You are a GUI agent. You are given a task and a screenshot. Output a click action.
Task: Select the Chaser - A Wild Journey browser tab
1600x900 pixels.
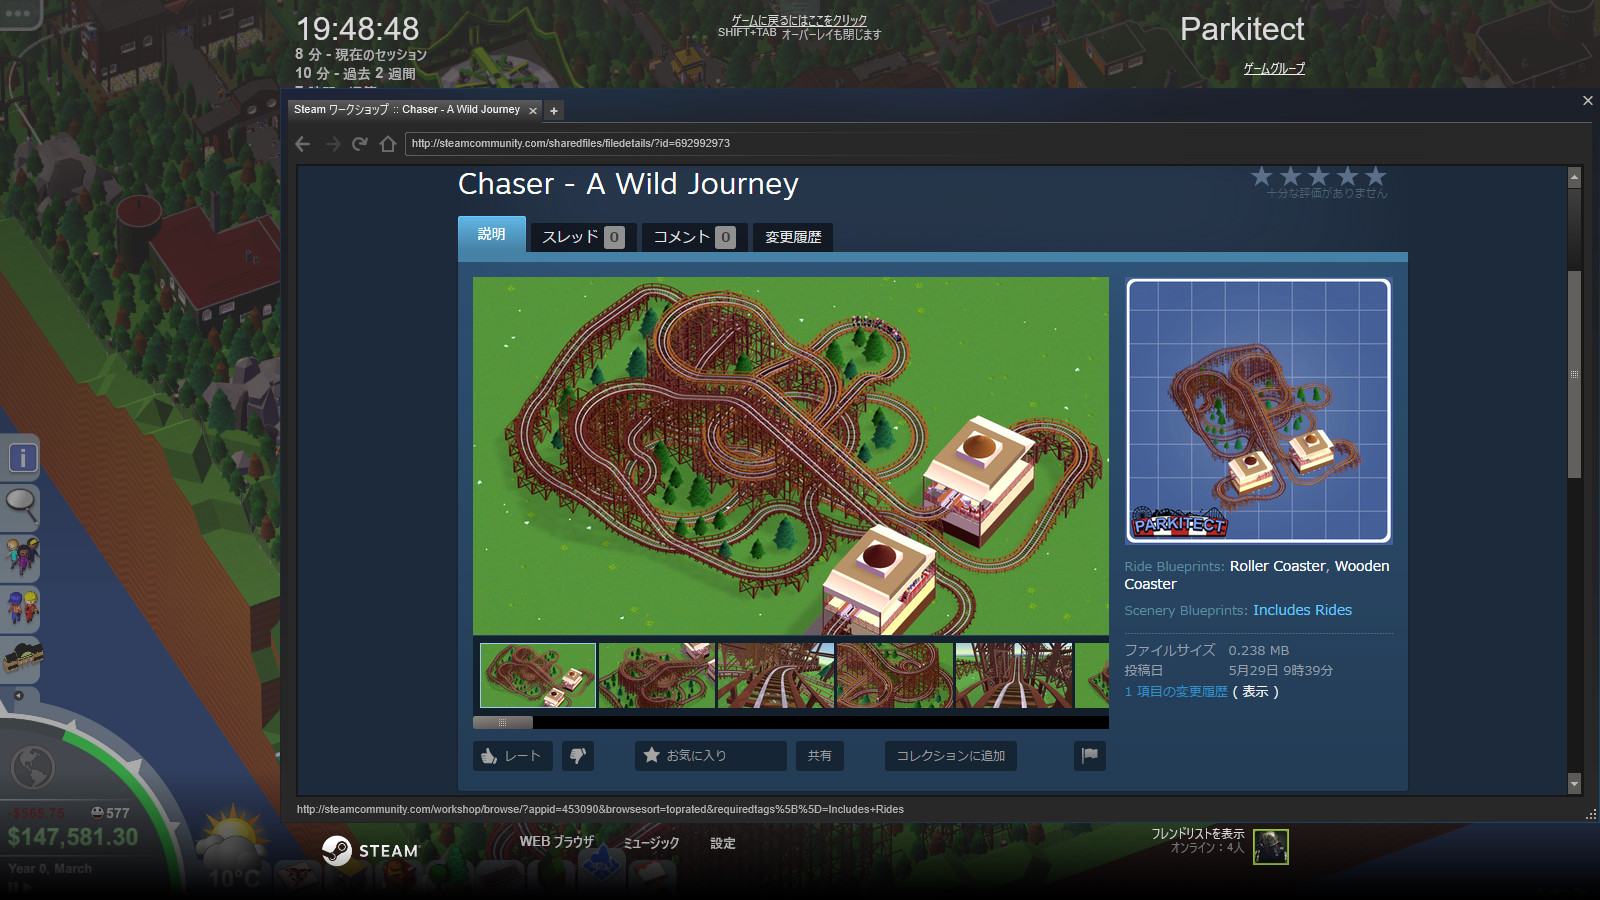click(x=407, y=110)
